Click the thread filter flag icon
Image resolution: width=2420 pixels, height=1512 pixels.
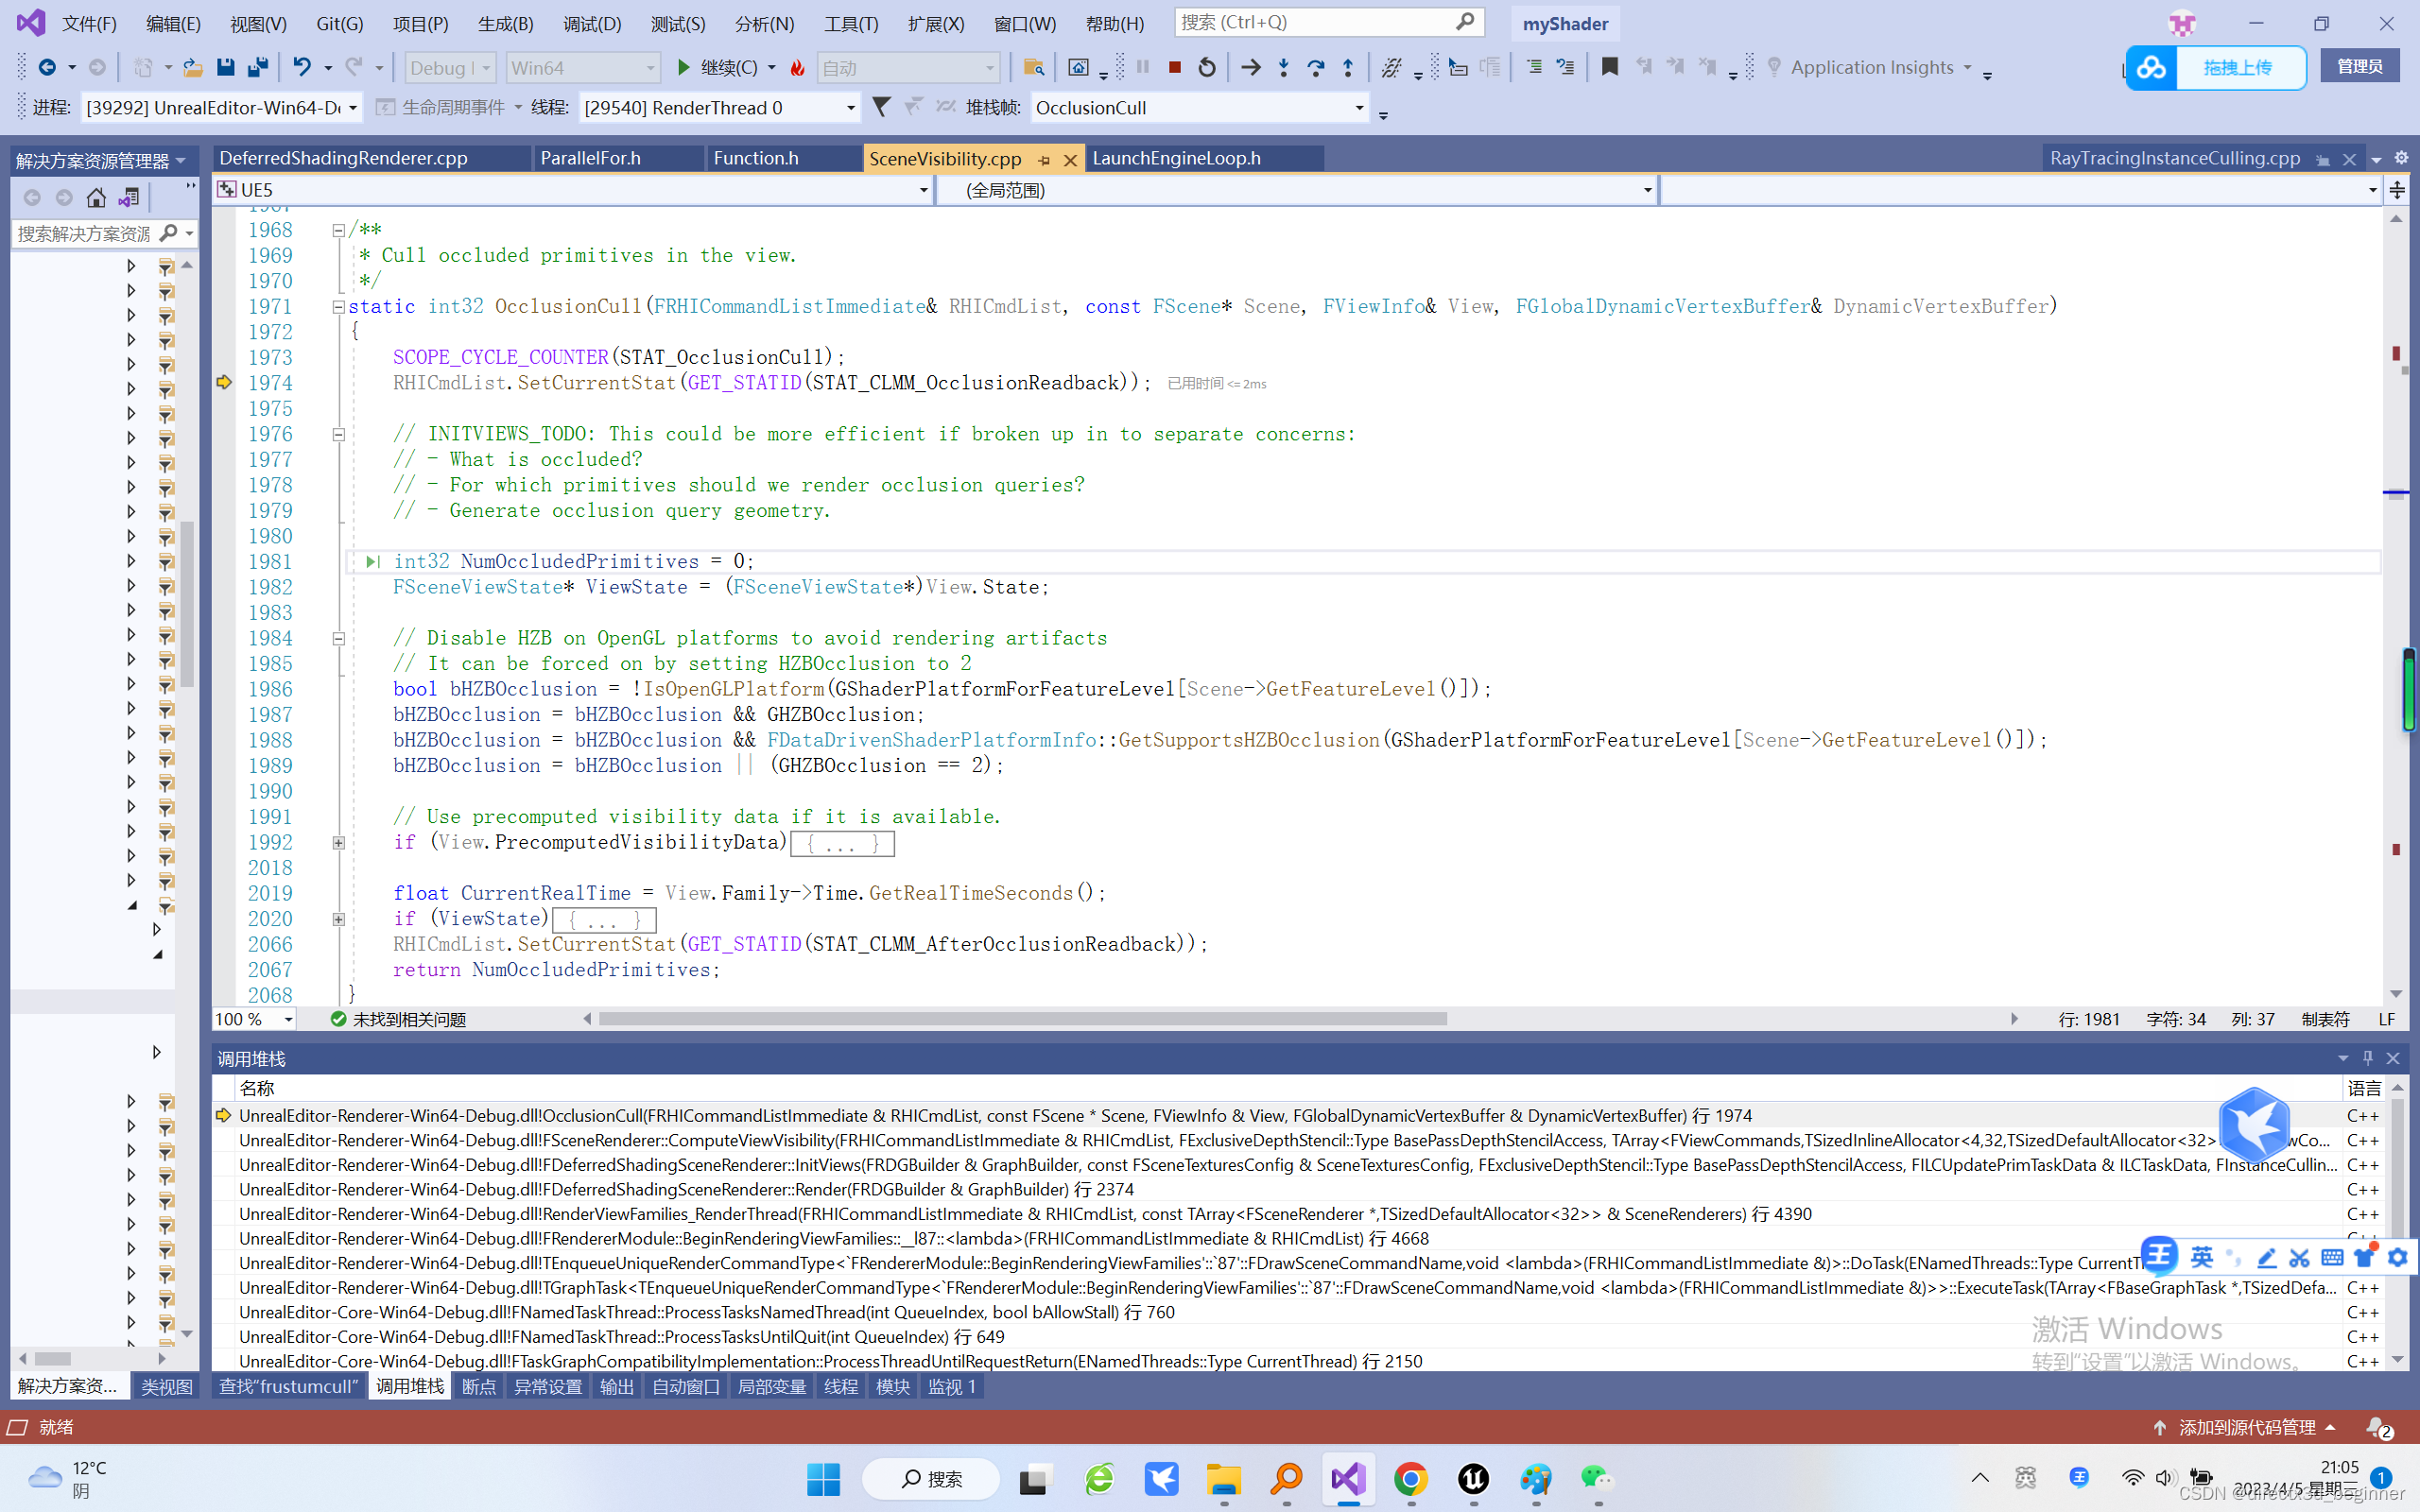pyautogui.click(x=881, y=106)
